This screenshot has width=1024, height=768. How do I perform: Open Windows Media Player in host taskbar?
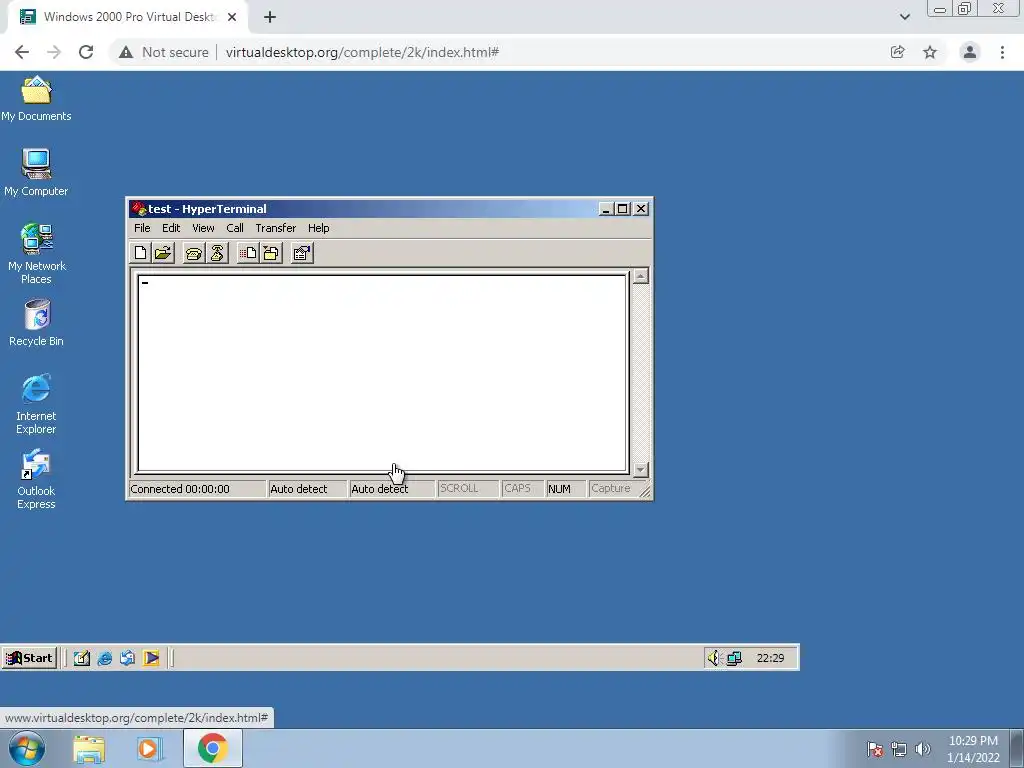[x=149, y=748]
